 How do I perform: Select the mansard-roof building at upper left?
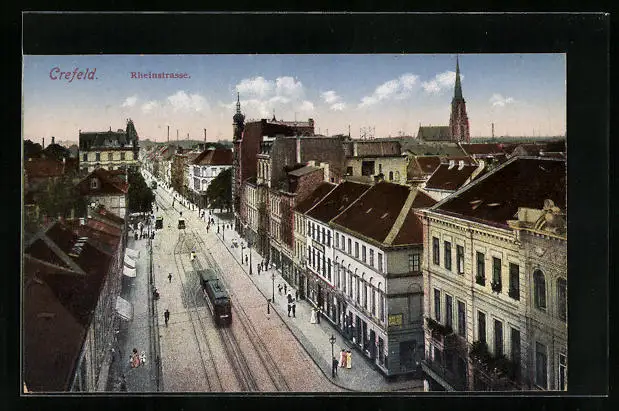click(x=108, y=147)
